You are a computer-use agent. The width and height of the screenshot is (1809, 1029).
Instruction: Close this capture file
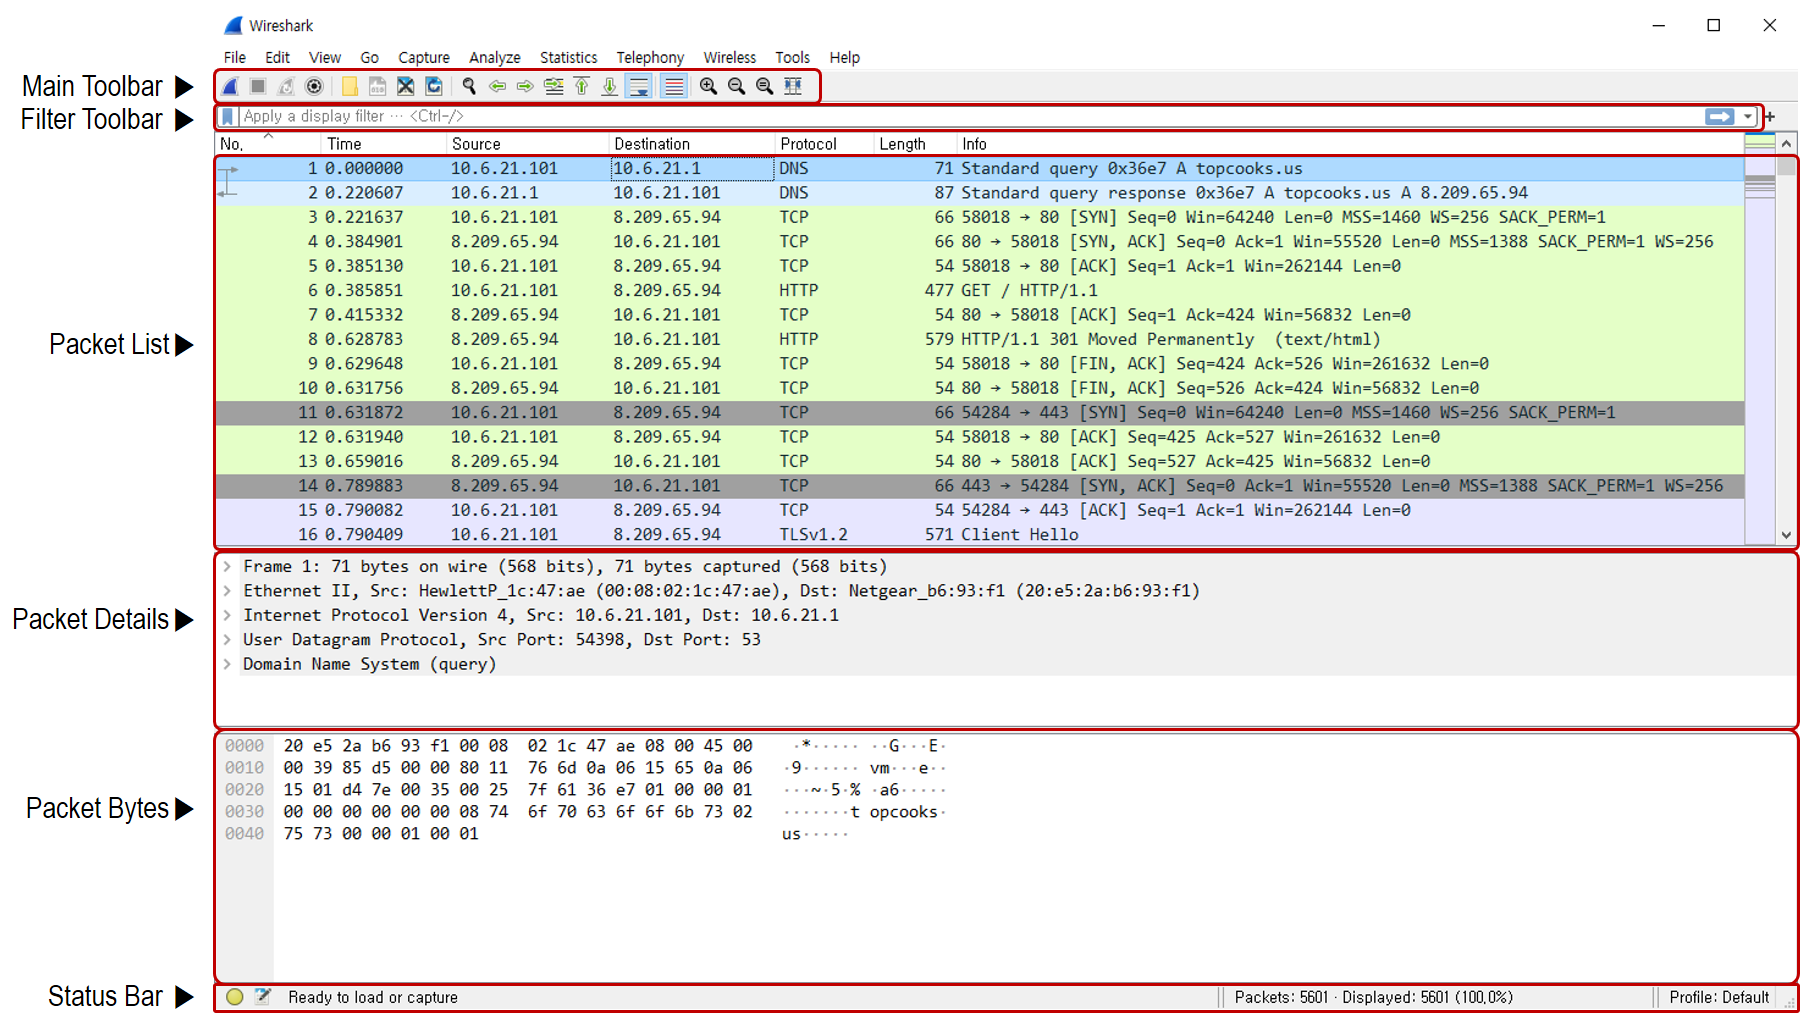coord(405,87)
